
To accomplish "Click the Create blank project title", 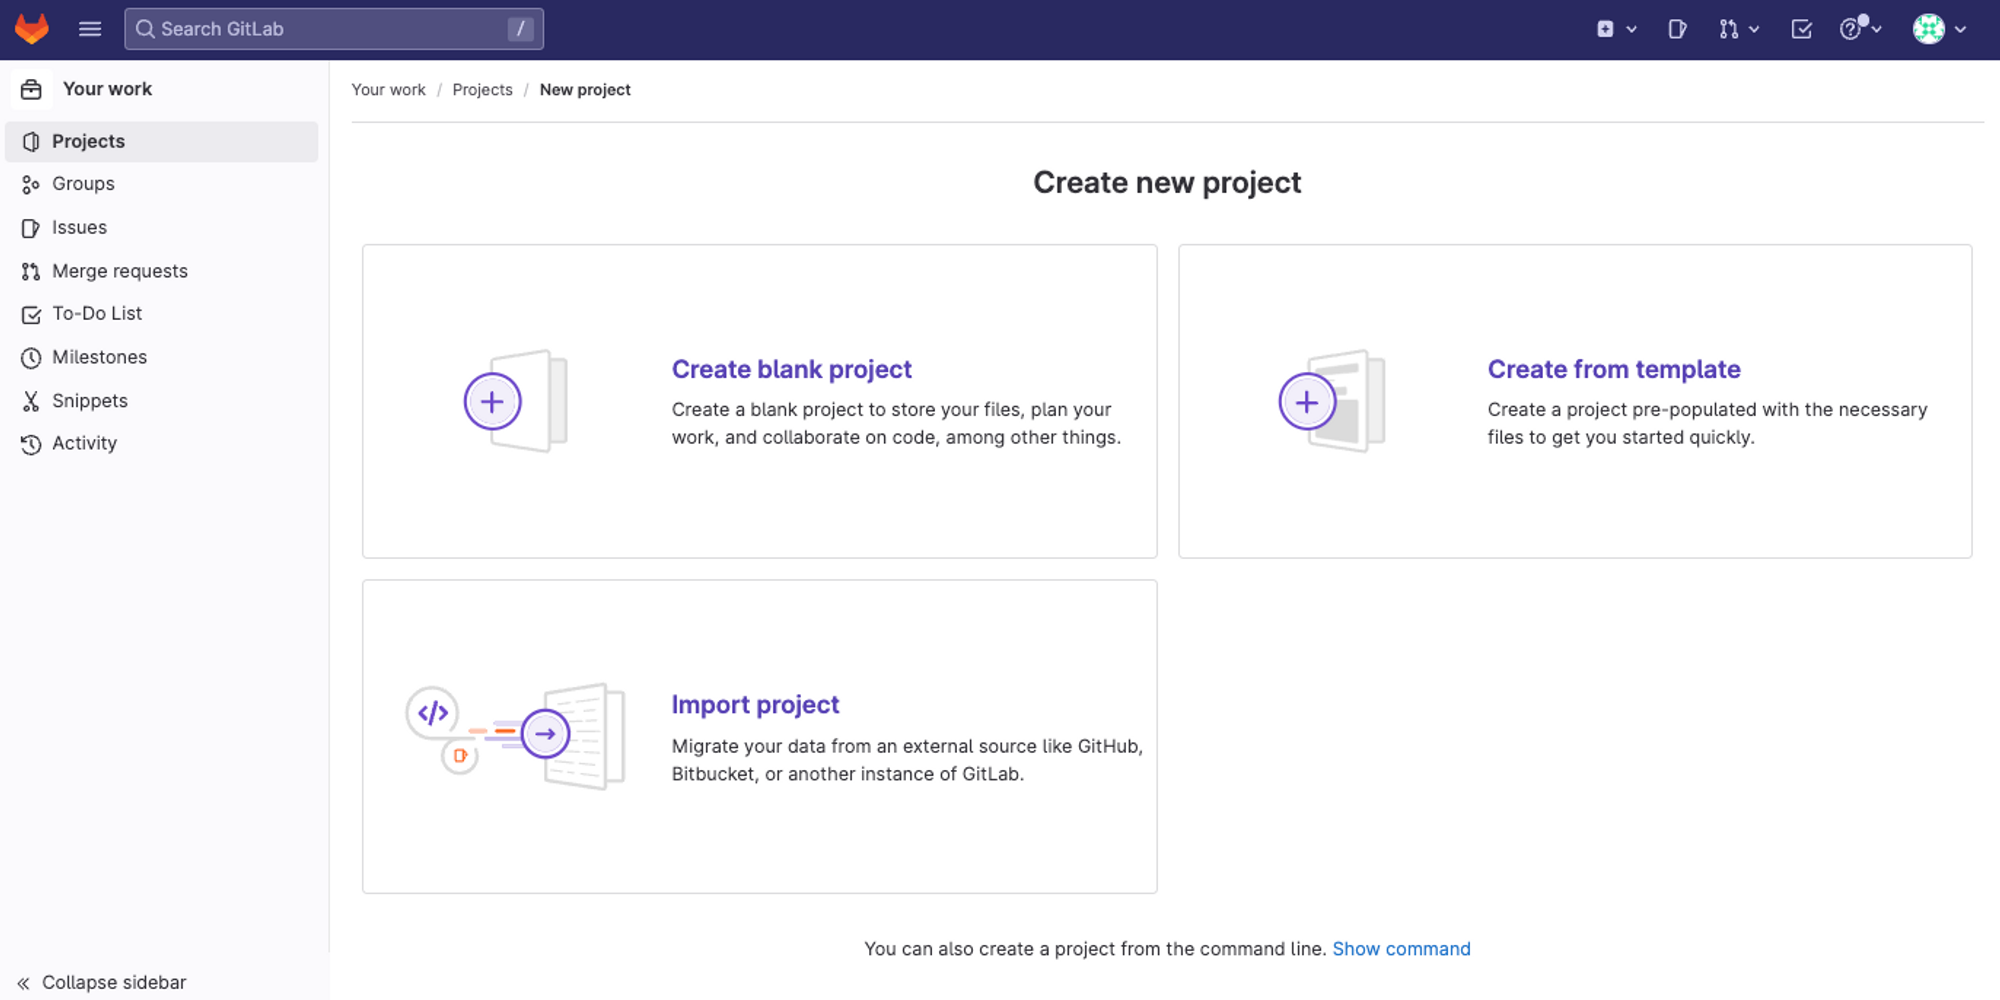I will [792, 369].
